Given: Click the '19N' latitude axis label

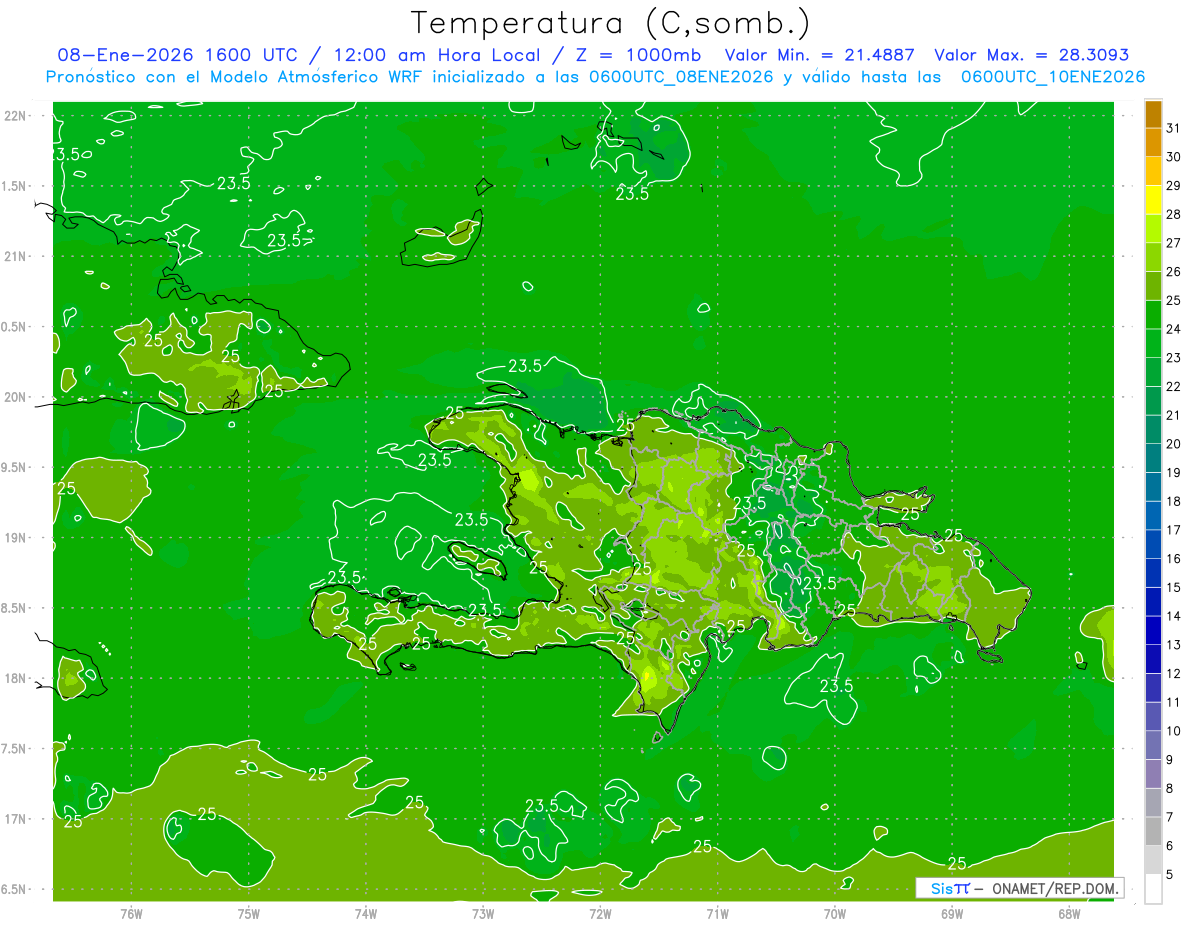Looking at the screenshot, I should coord(14,538).
